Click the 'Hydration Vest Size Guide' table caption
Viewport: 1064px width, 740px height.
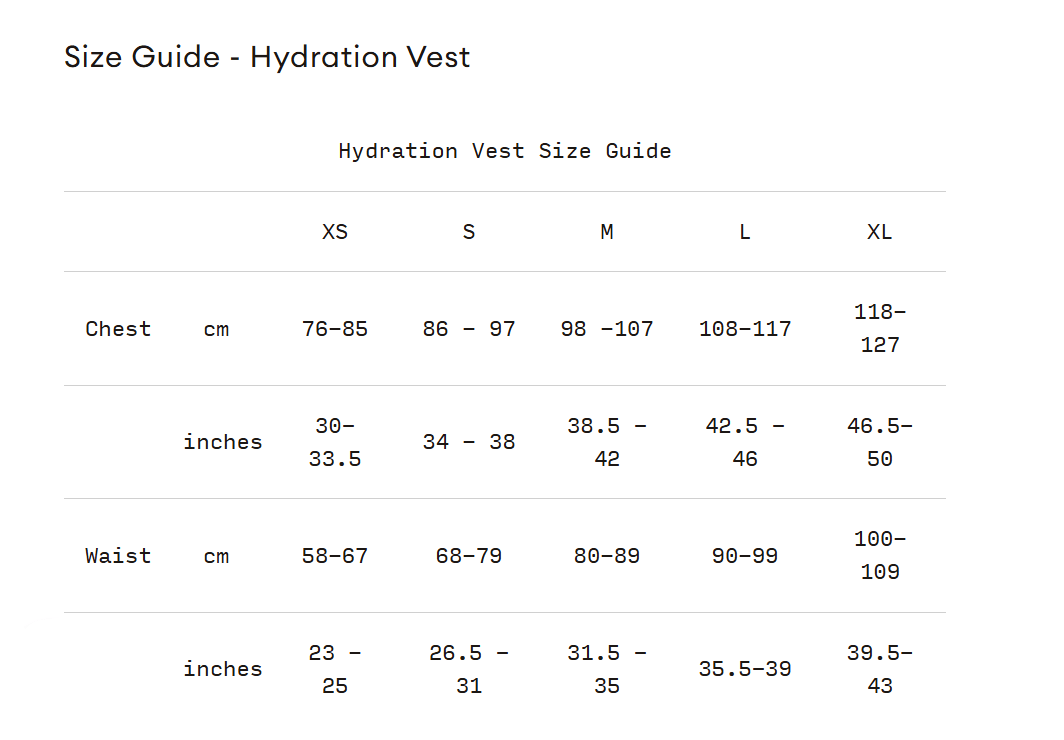coord(504,151)
